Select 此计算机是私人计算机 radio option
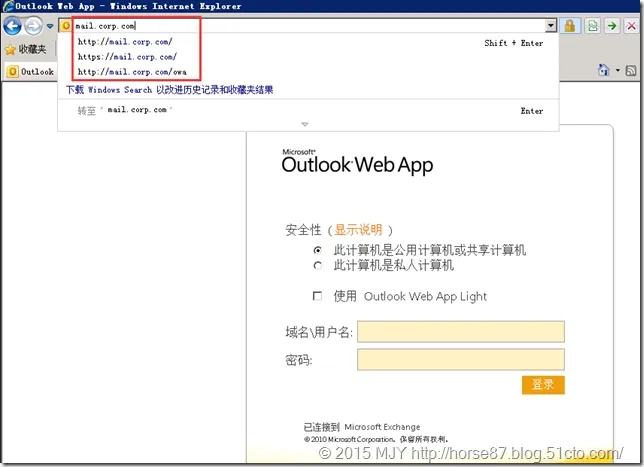The width and height of the screenshot is (644, 467). click(x=317, y=266)
